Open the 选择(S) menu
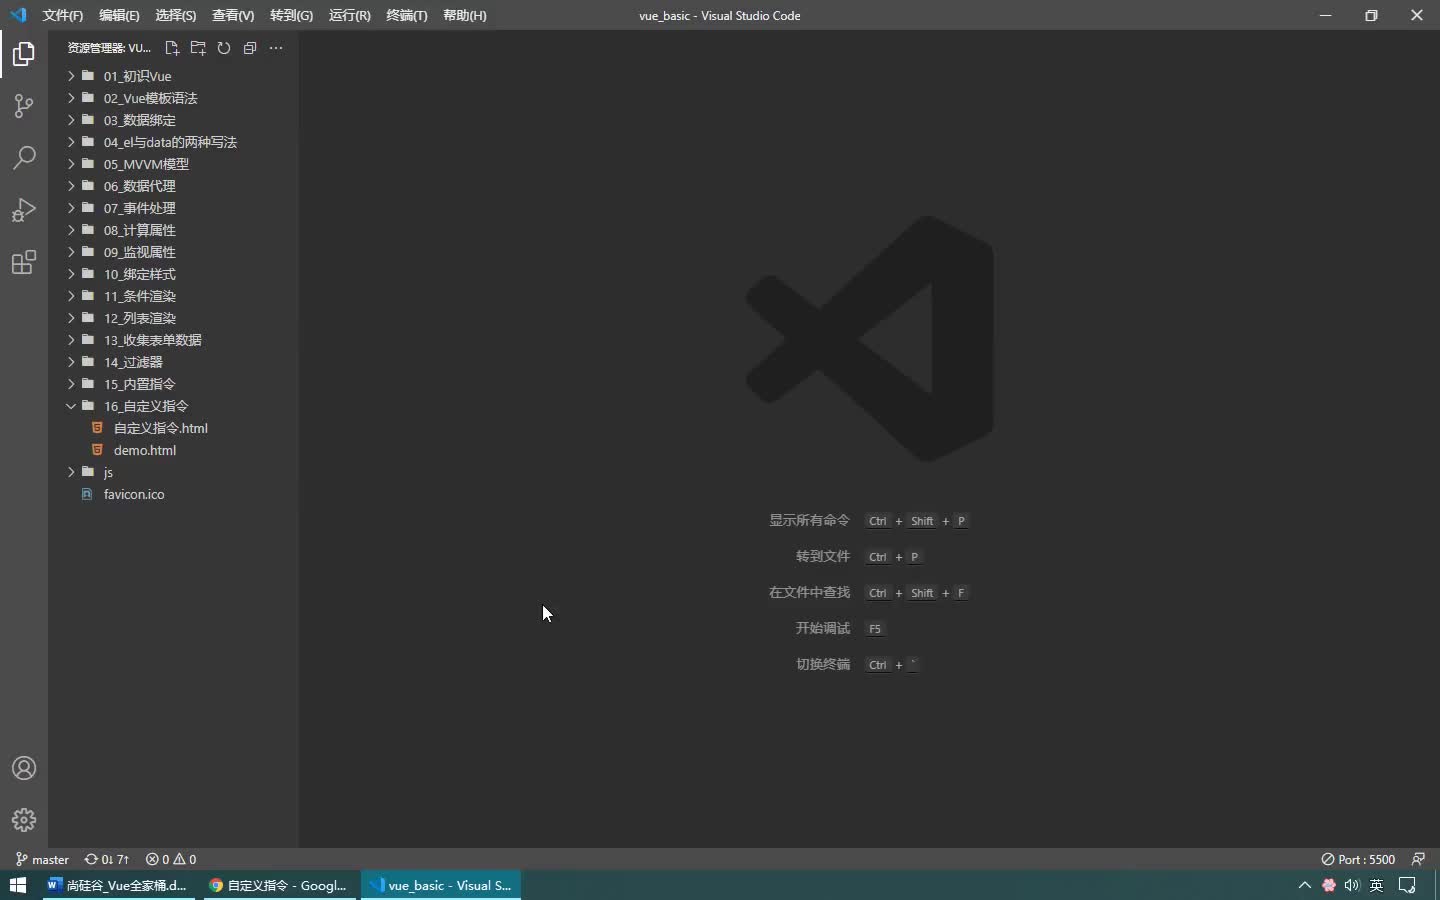This screenshot has width=1440, height=900. 176,15
